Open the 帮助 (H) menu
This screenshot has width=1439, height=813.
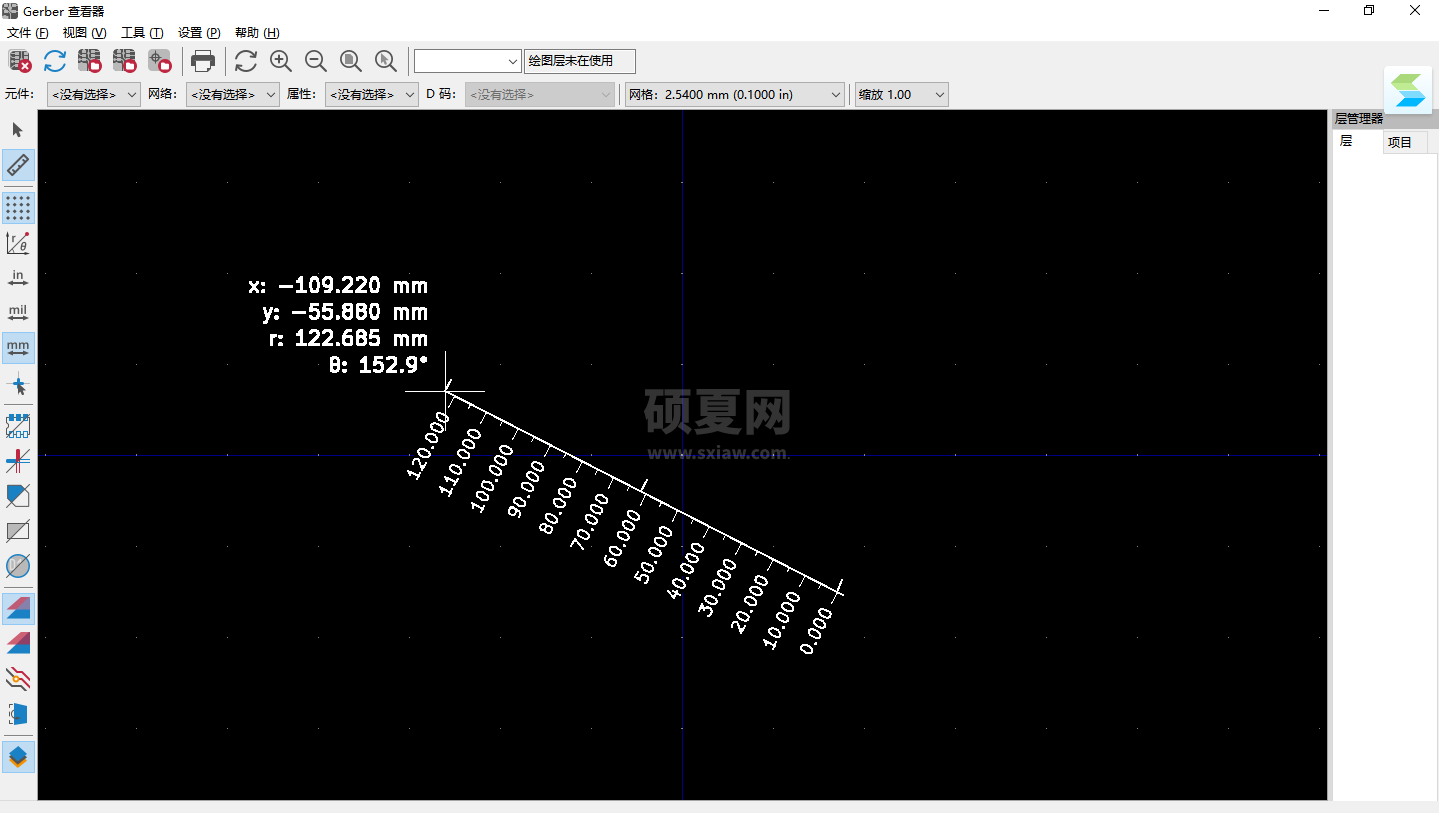tap(257, 33)
